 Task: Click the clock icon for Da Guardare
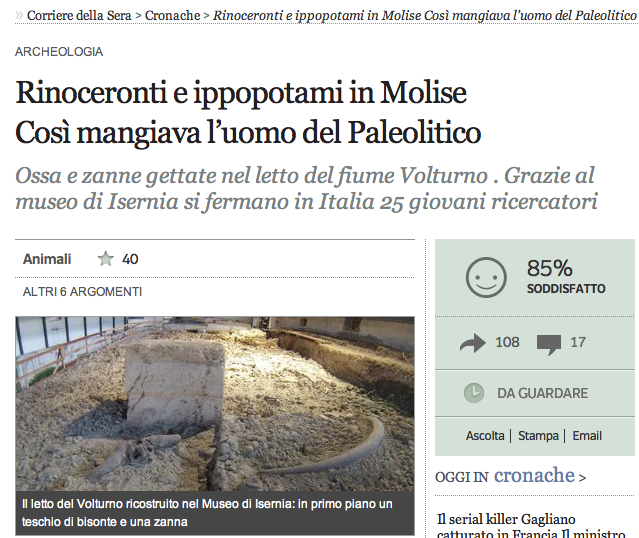click(474, 393)
